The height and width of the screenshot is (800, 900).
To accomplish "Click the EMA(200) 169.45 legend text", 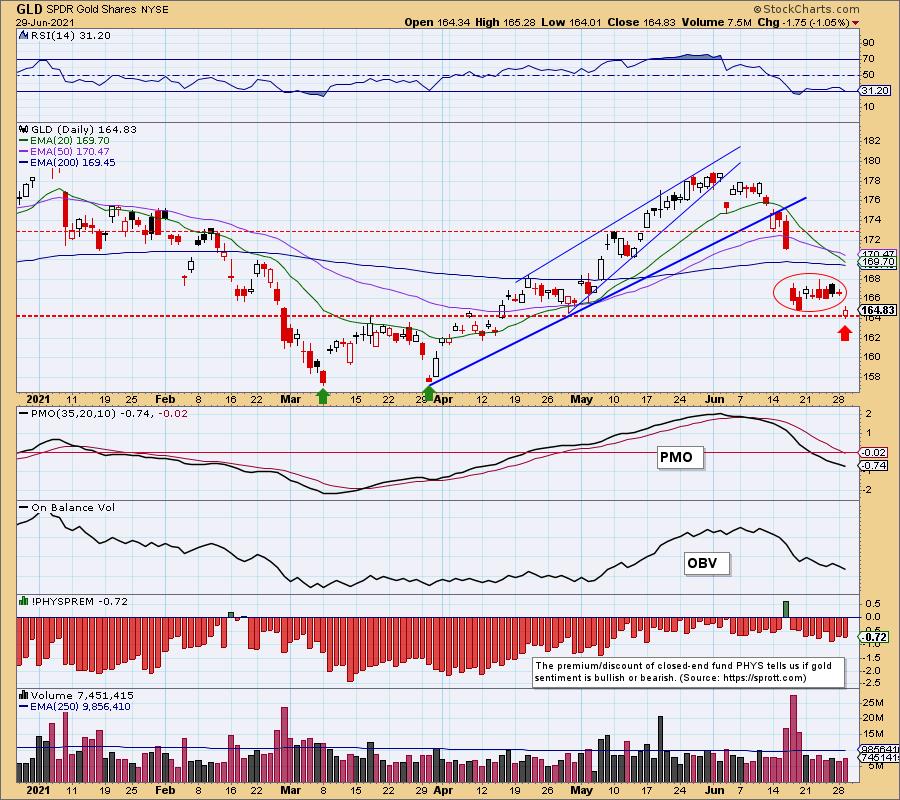I will tap(72, 162).
